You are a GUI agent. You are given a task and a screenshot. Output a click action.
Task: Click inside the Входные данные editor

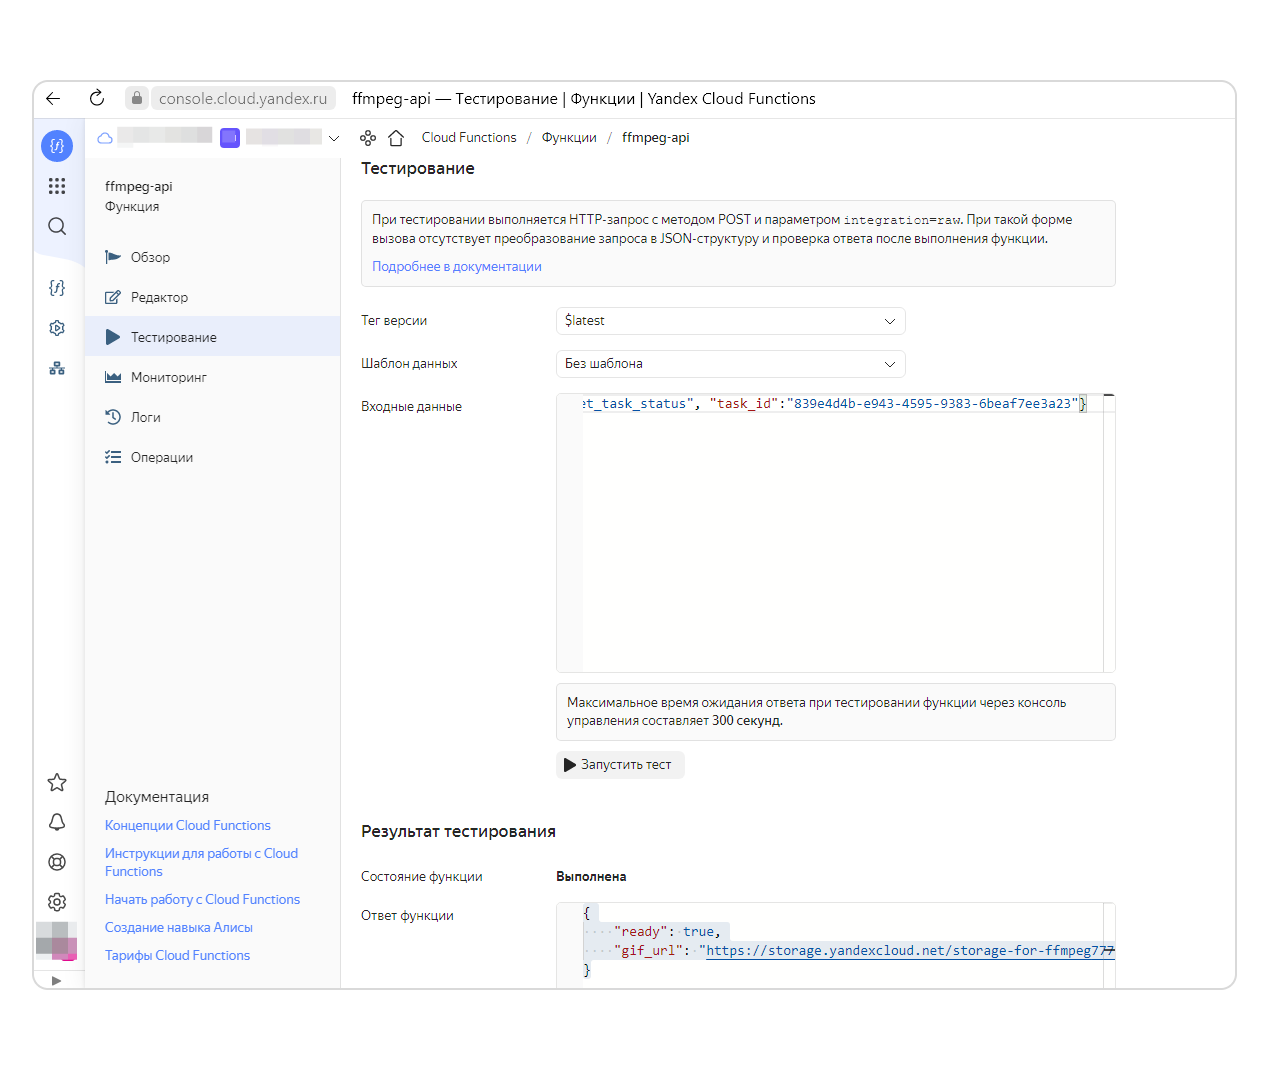pyautogui.click(x=835, y=533)
